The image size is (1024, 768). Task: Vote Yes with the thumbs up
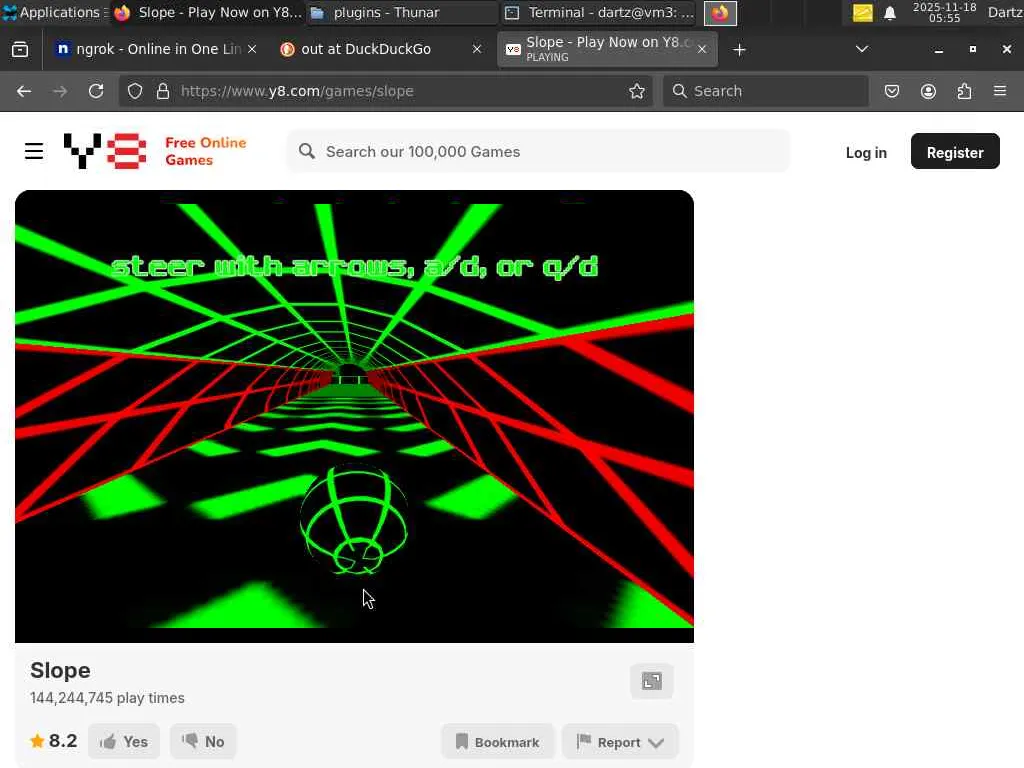point(124,741)
